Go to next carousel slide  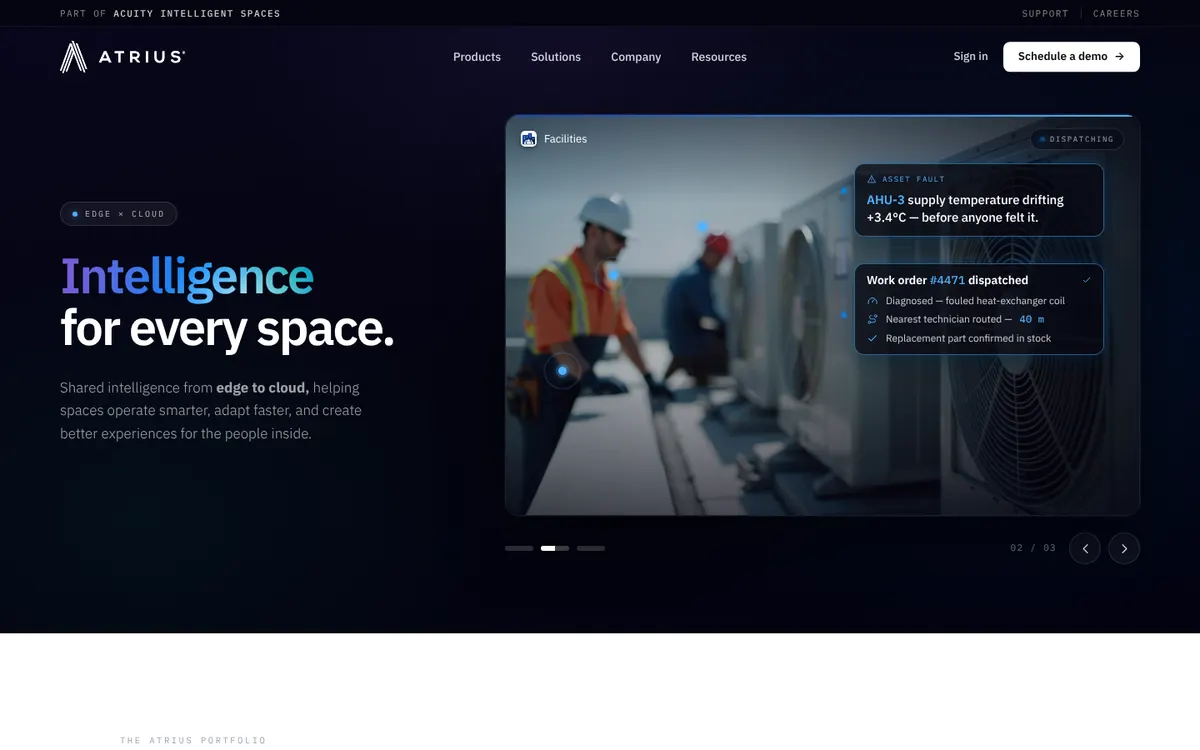pyautogui.click(x=1124, y=548)
